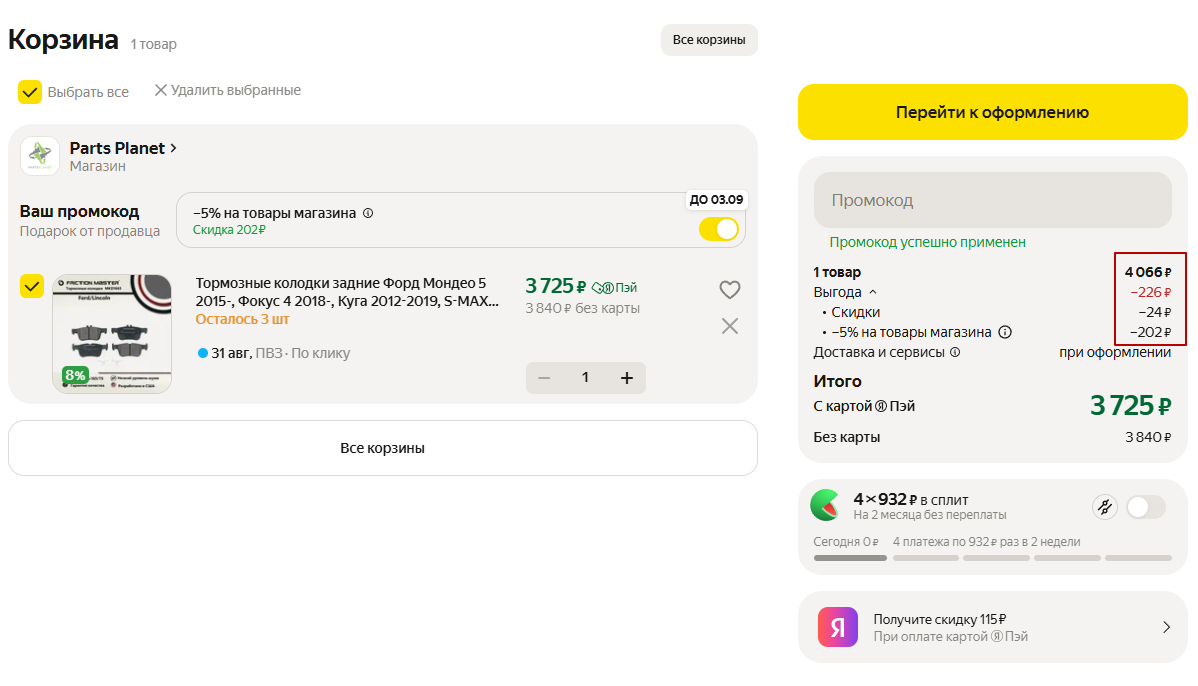Disable the −5% store promo code switch
Image resolution: width=1198 pixels, height=686 pixels.
point(718,229)
